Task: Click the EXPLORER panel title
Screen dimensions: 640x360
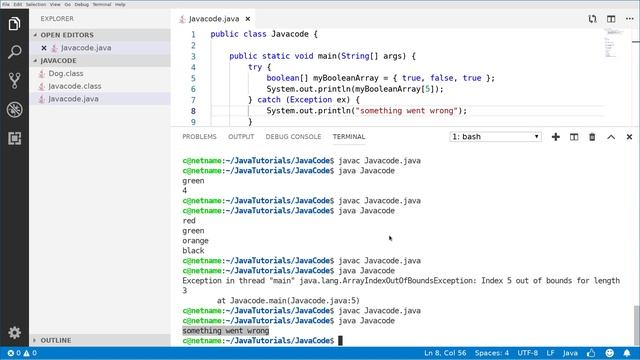Action: click(57, 19)
